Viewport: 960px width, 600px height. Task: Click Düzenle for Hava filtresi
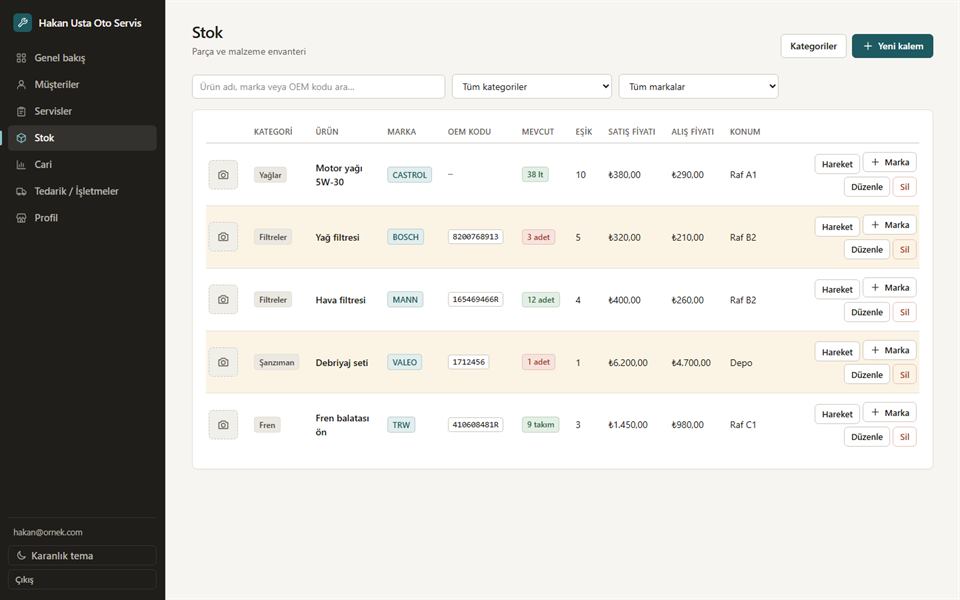[x=866, y=312]
